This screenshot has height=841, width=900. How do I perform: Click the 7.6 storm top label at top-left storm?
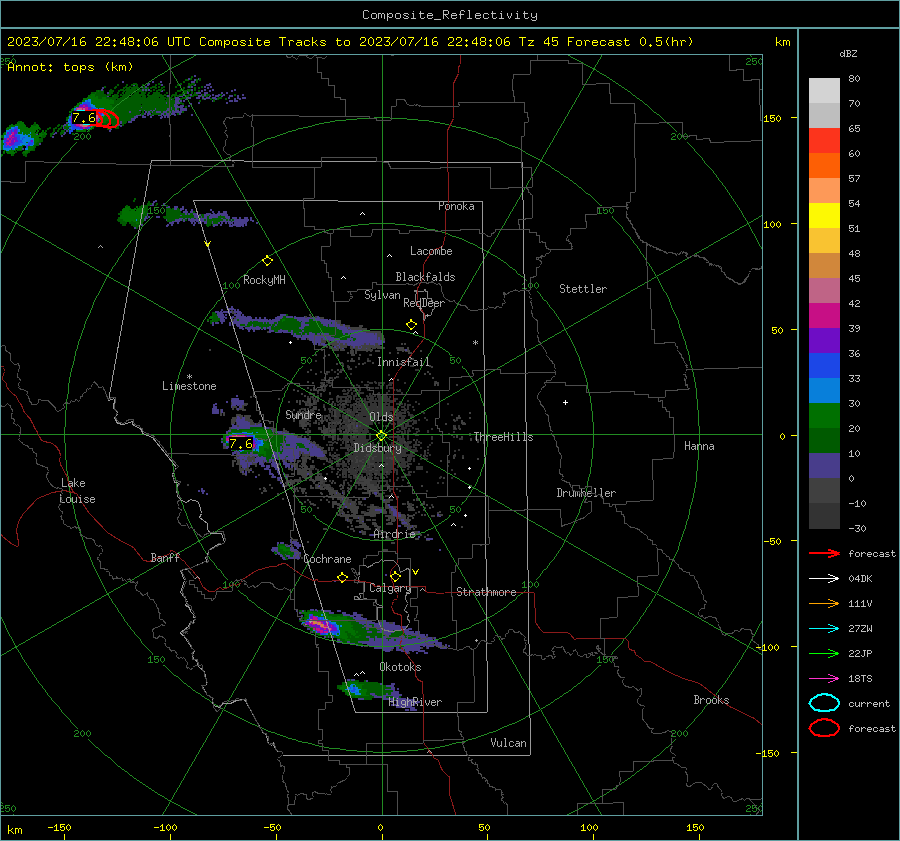pos(84,118)
